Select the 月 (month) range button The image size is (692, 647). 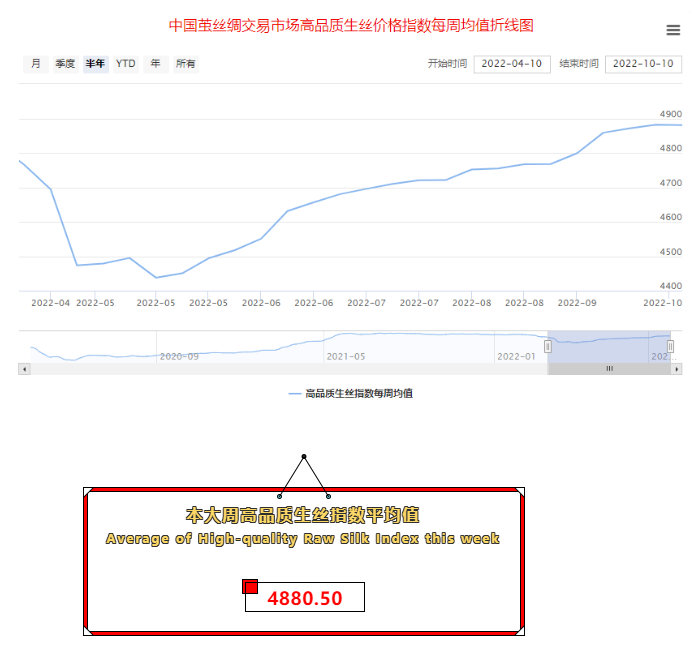coord(36,64)
